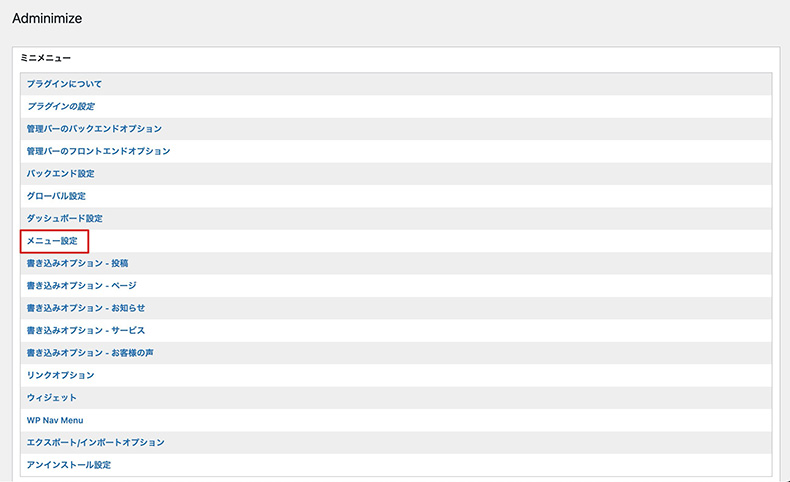Click the Adminimize page title
The height and width of the screenshot is (482, 790).
pos(47,18)
